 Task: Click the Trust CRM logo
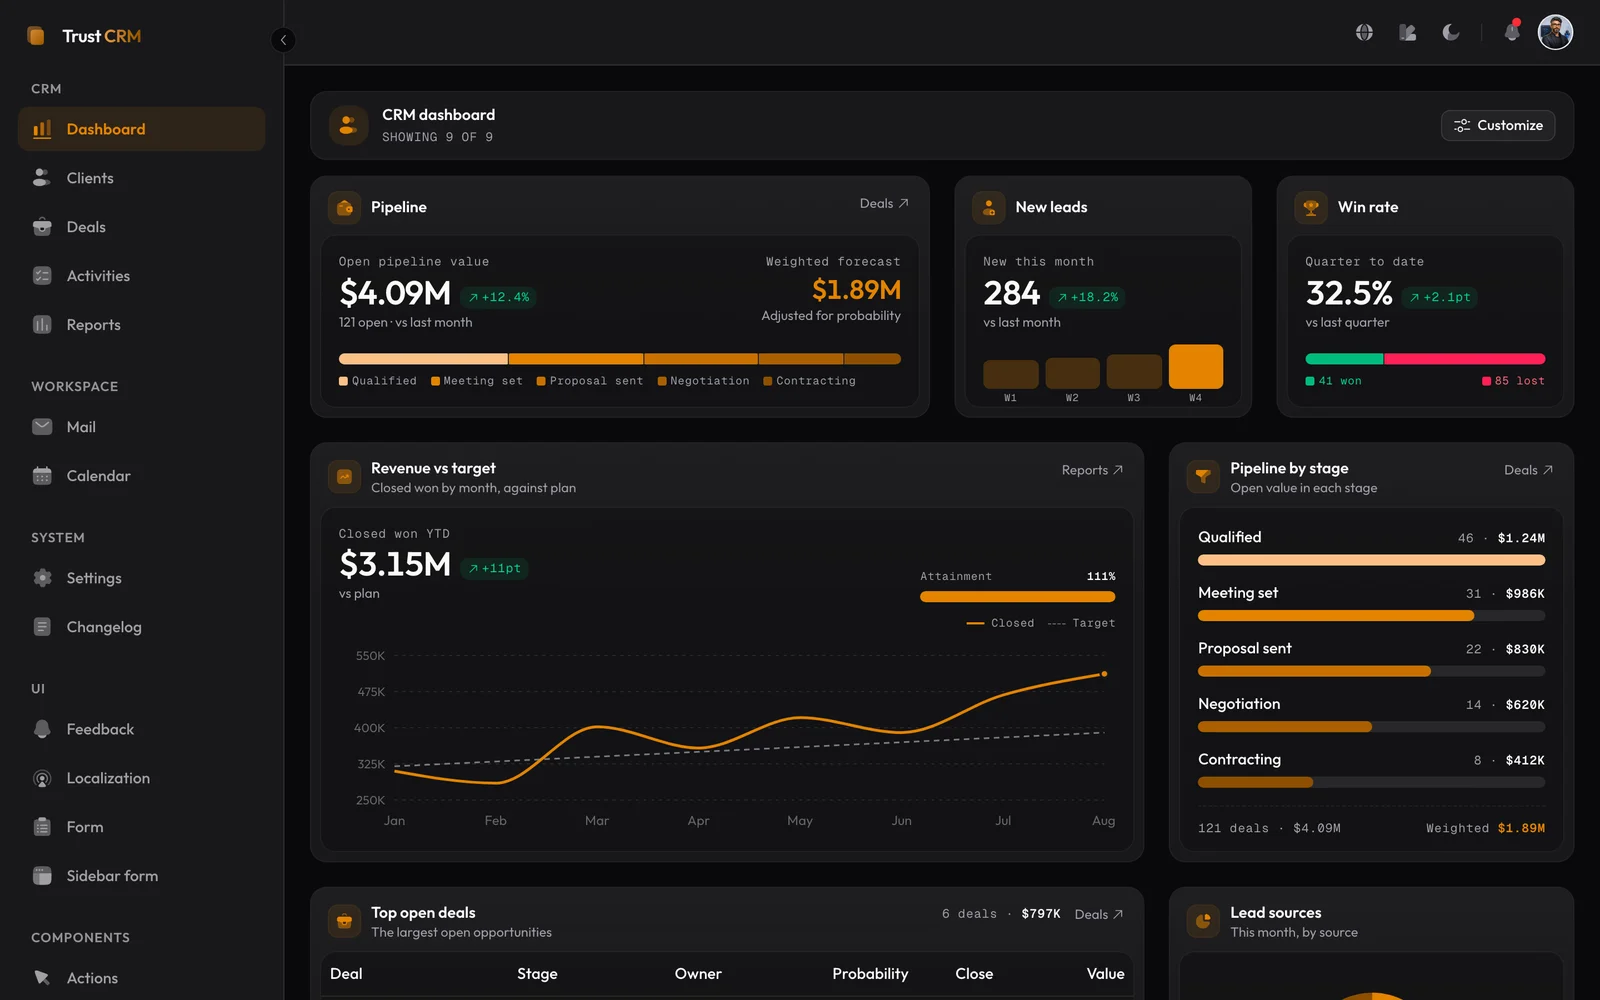(84, 36)
